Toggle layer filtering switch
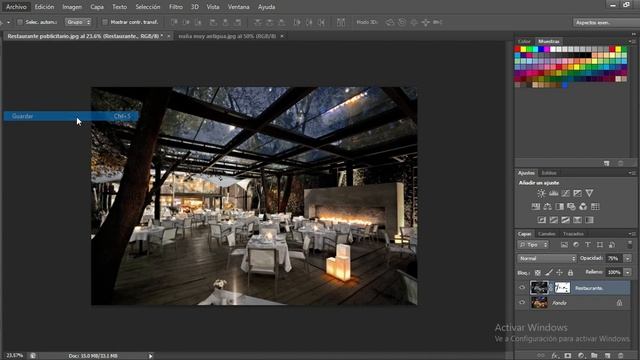640x360 pixels. pyautogui.click(x=629, y=244)
